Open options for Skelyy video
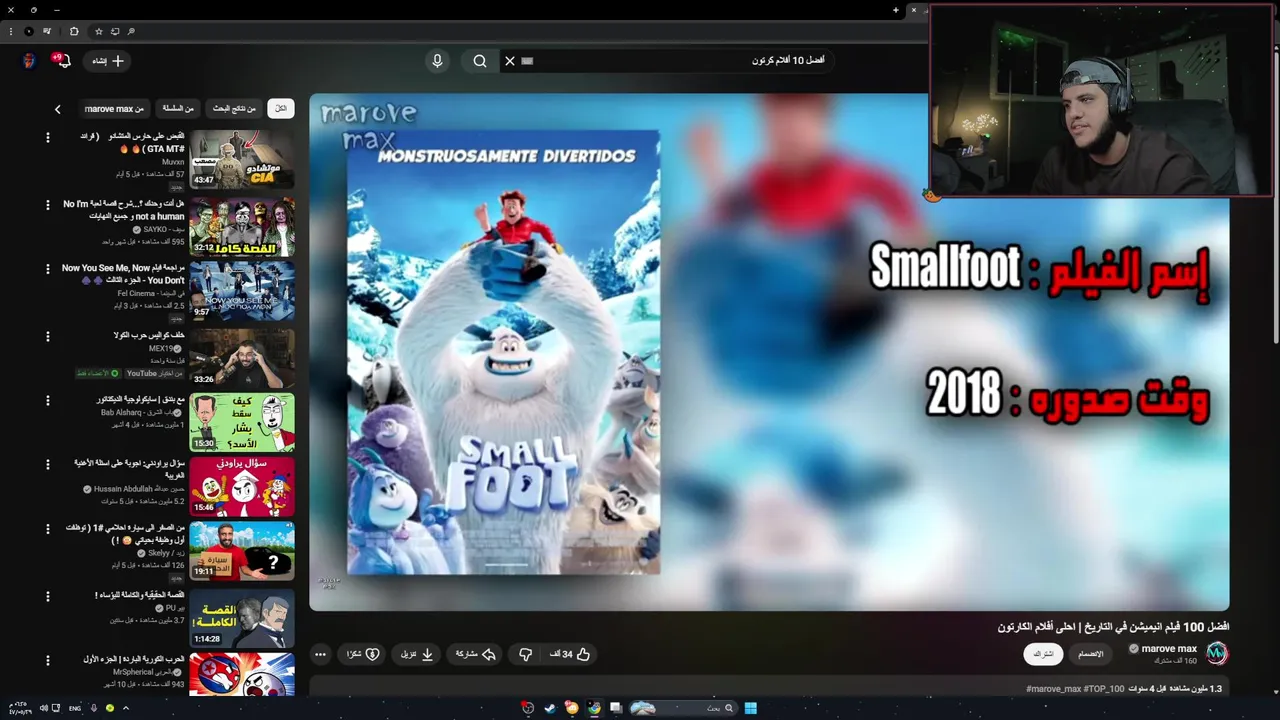The width and height of the screenshot is (1280, 720). tap(47, 529)
